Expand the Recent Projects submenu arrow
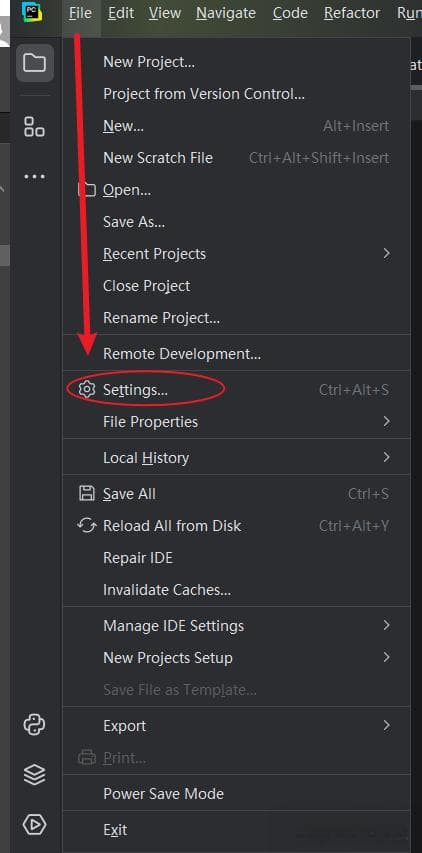This screenshot has height=853, width=422. pyautogui.click(x=386, y=254)
